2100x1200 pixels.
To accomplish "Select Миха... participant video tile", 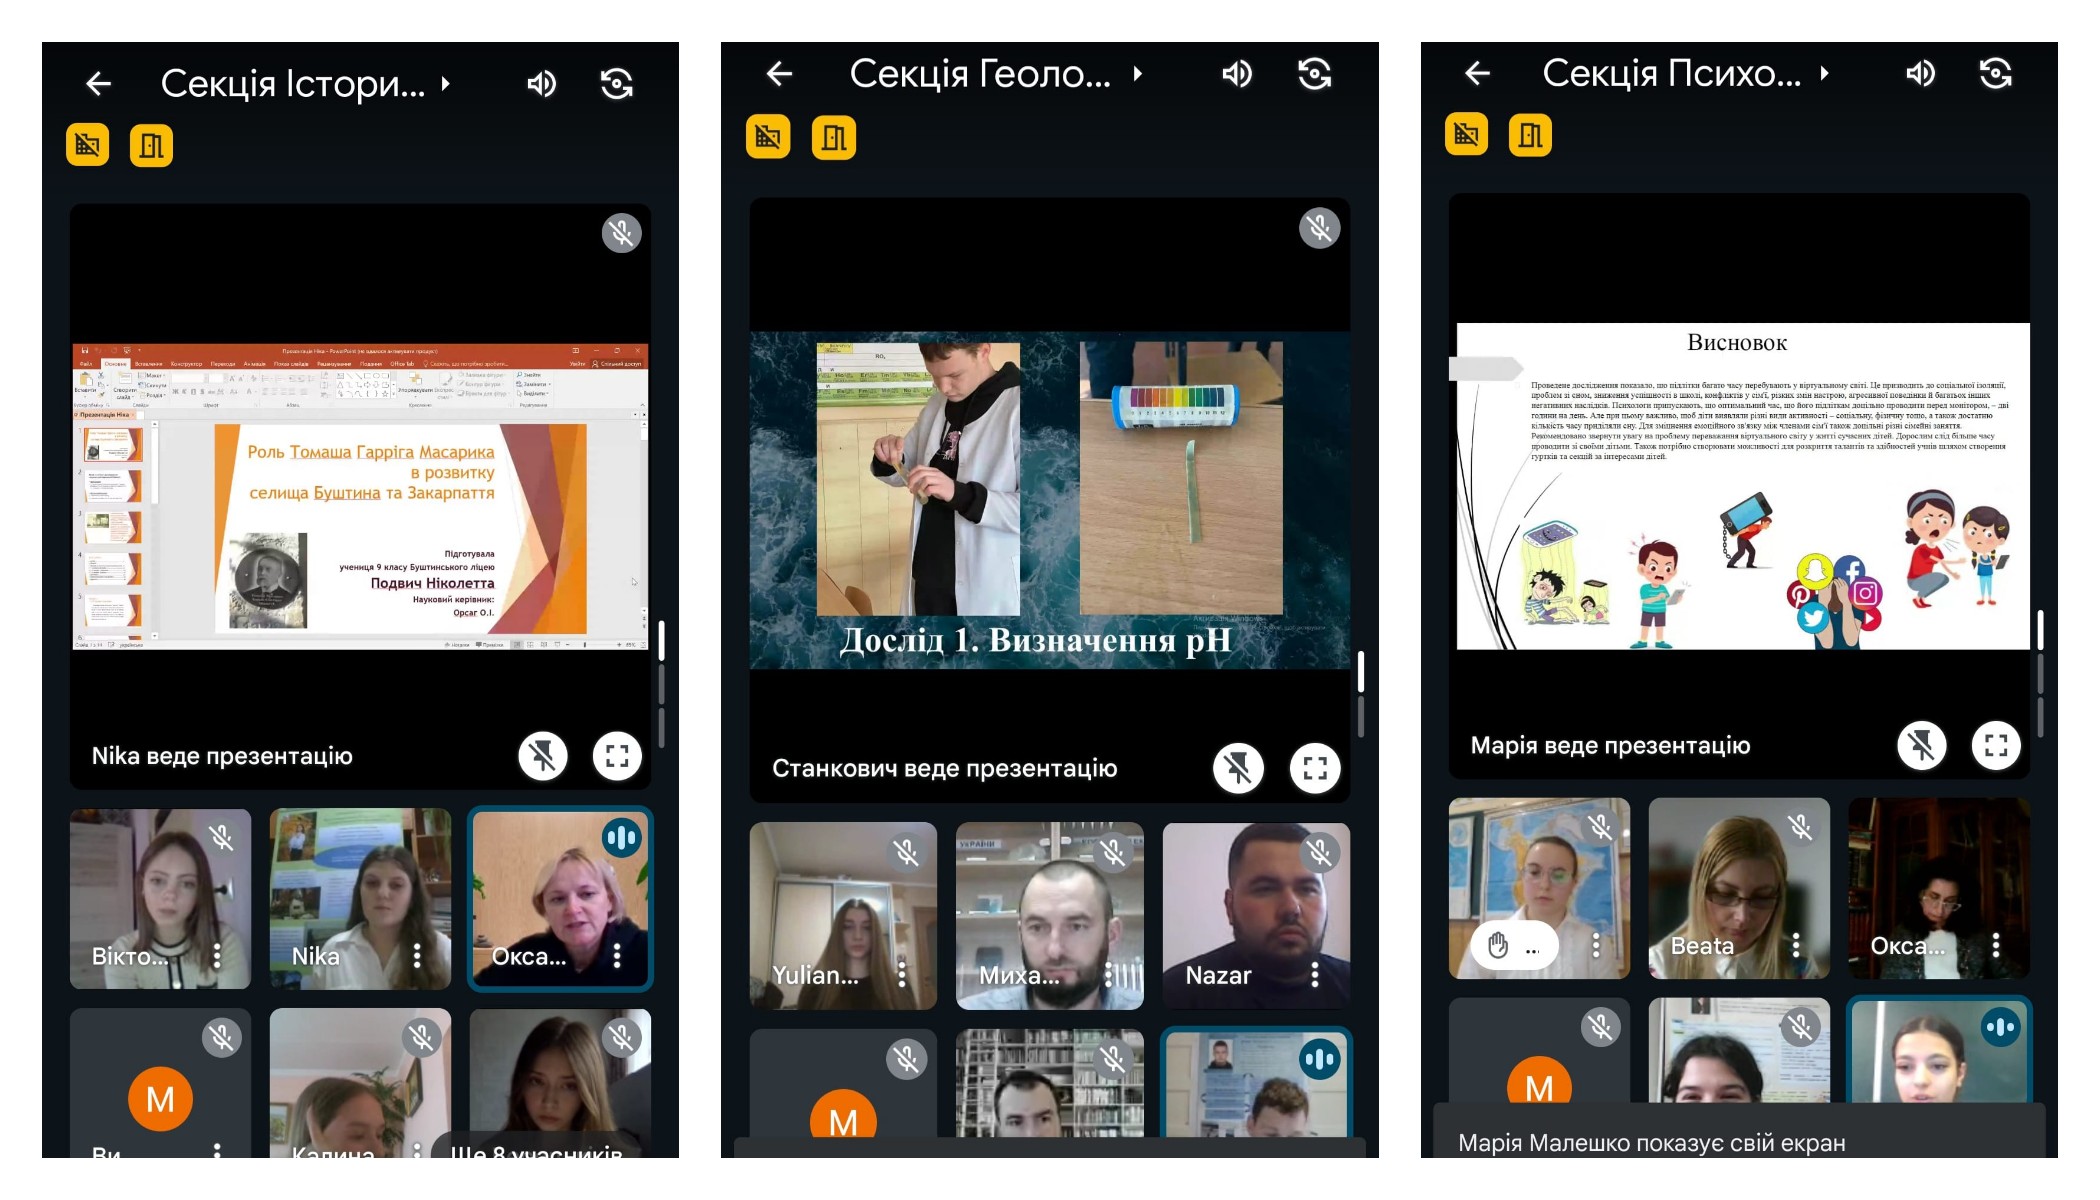I will (1050, 916).
